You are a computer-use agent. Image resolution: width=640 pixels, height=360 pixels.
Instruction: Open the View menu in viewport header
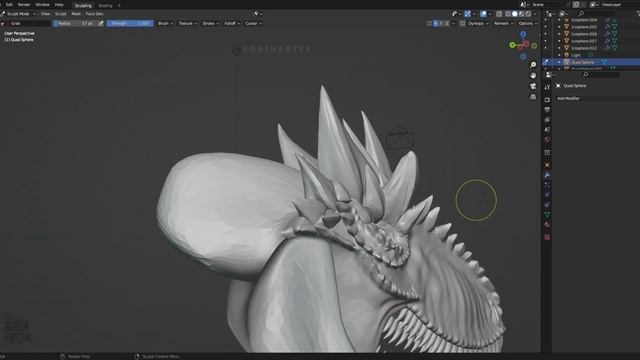point(45,13)
